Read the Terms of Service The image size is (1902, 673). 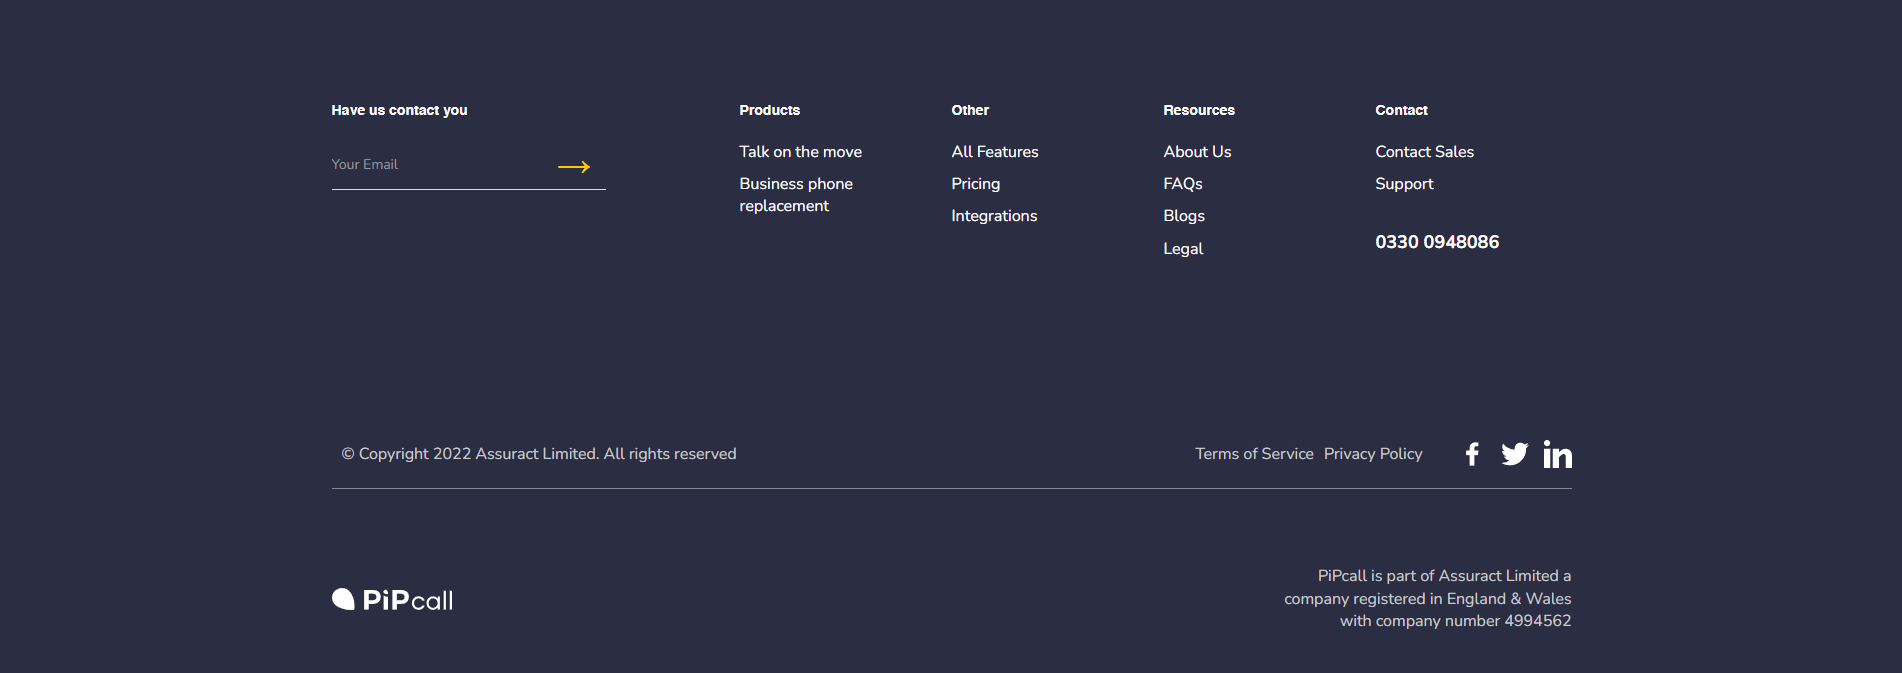pos(1254,454)
